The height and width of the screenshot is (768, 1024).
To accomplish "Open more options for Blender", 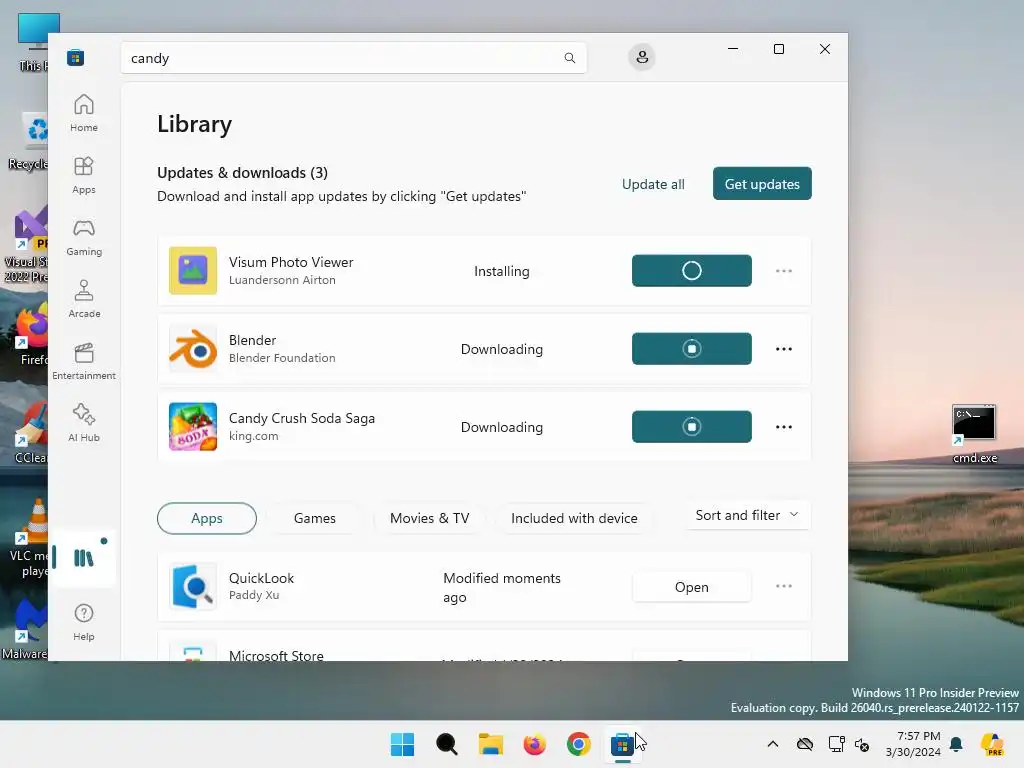I will [x=784, y=349].
